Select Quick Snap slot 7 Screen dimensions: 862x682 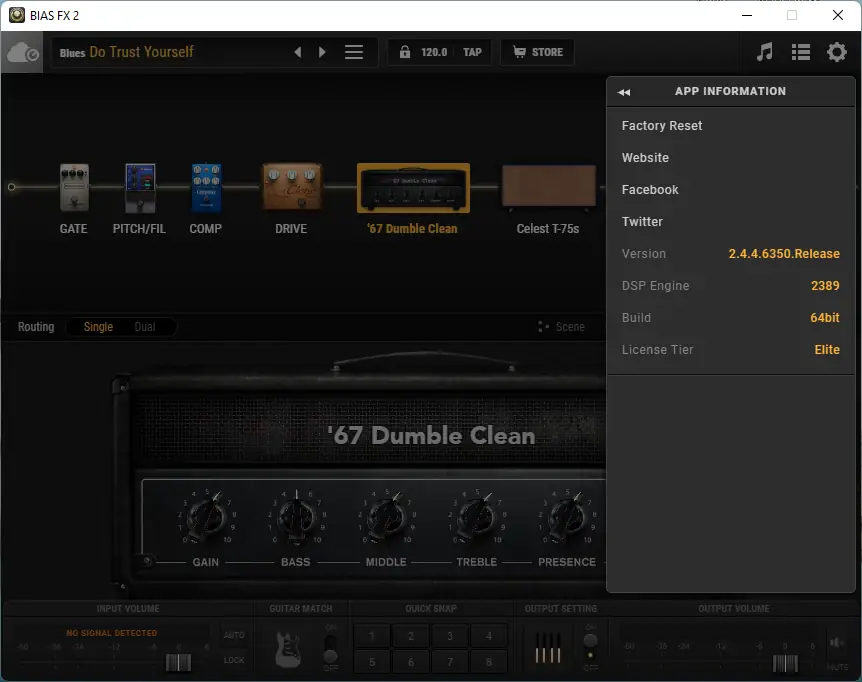coord(450,662)
